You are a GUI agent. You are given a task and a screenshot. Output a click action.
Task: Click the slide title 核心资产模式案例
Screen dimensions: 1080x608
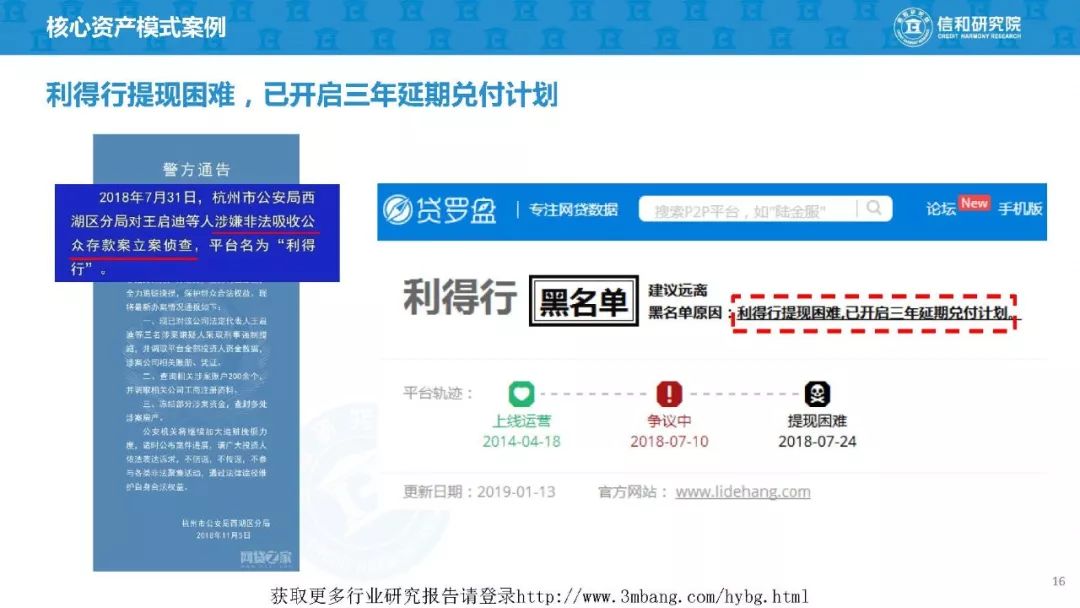(x=136, y=28)
